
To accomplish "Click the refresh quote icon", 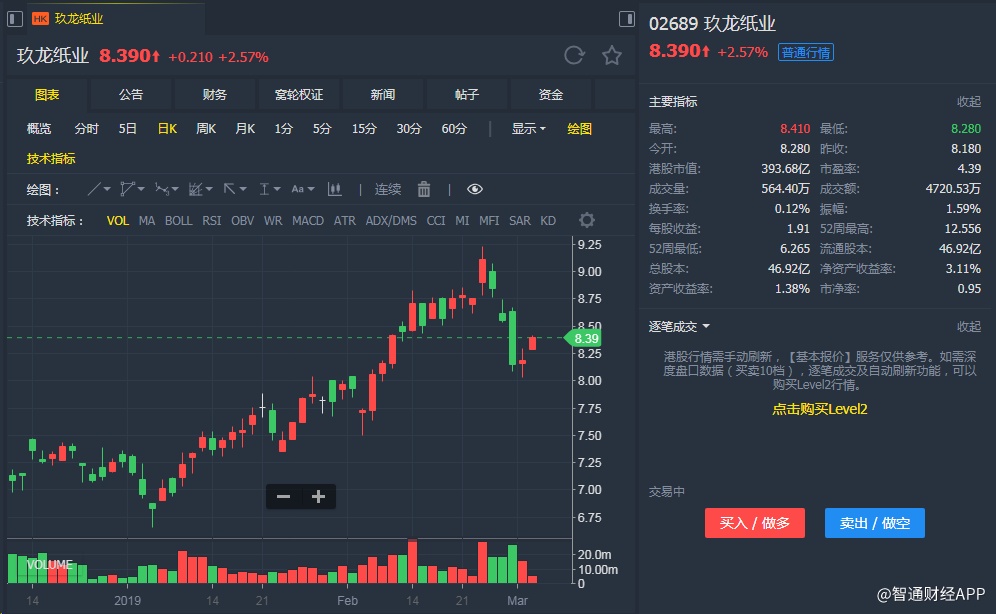I will pyautogui.click(x=574, y=56).
